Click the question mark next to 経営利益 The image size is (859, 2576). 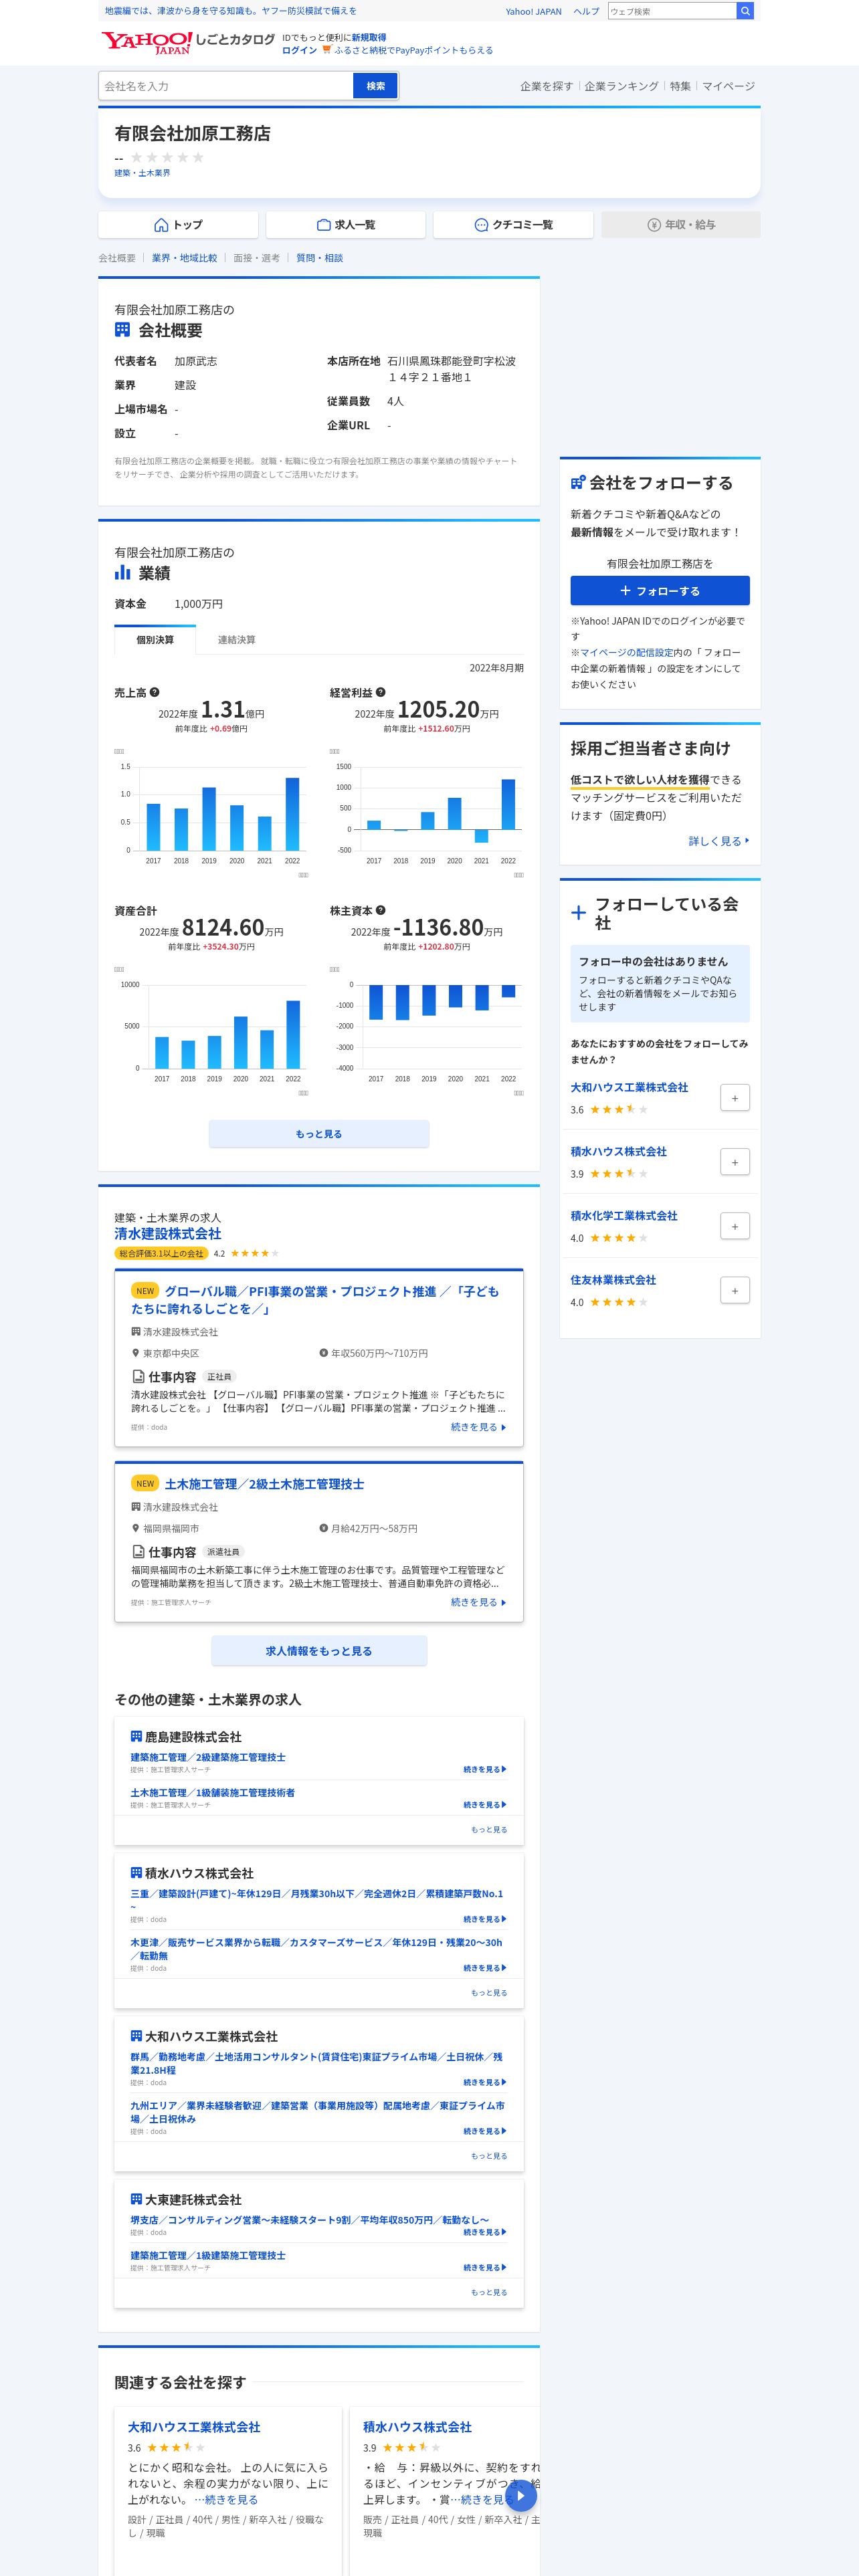[x=381, y=692]
